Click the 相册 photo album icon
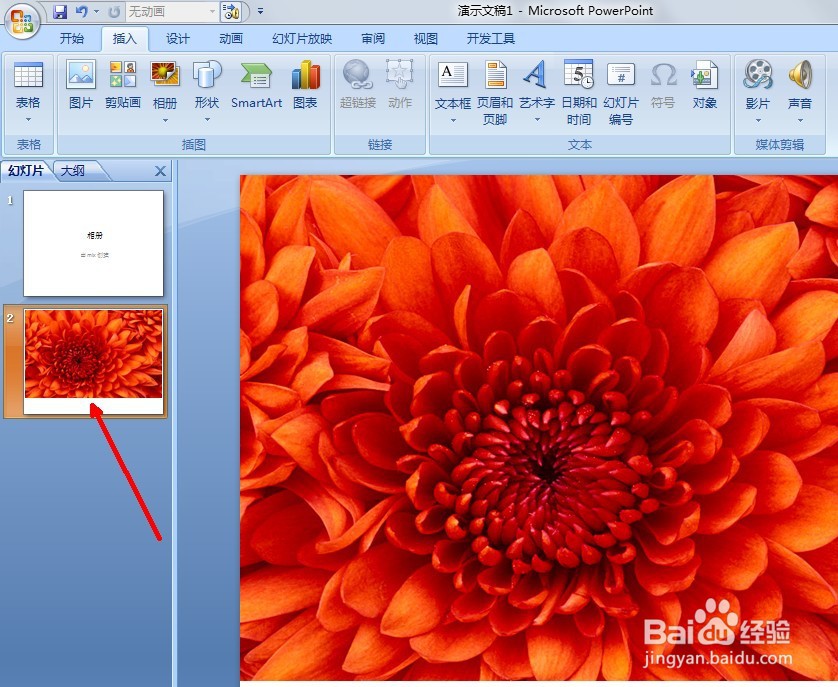The height and width of the screenshot is (687, 838). 165,75
